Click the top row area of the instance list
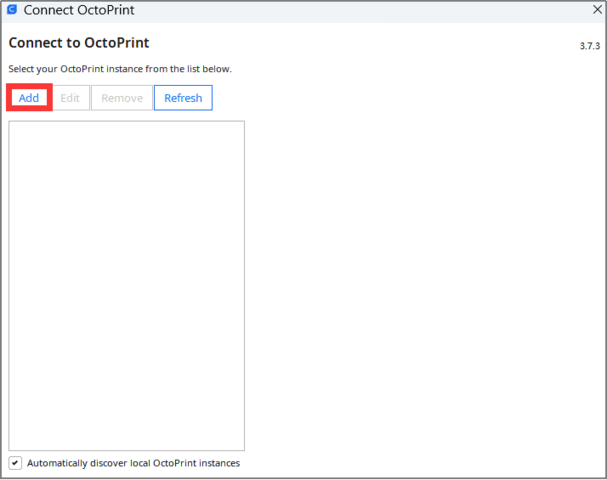Viewport: 607px width, 480px height. 126,133
